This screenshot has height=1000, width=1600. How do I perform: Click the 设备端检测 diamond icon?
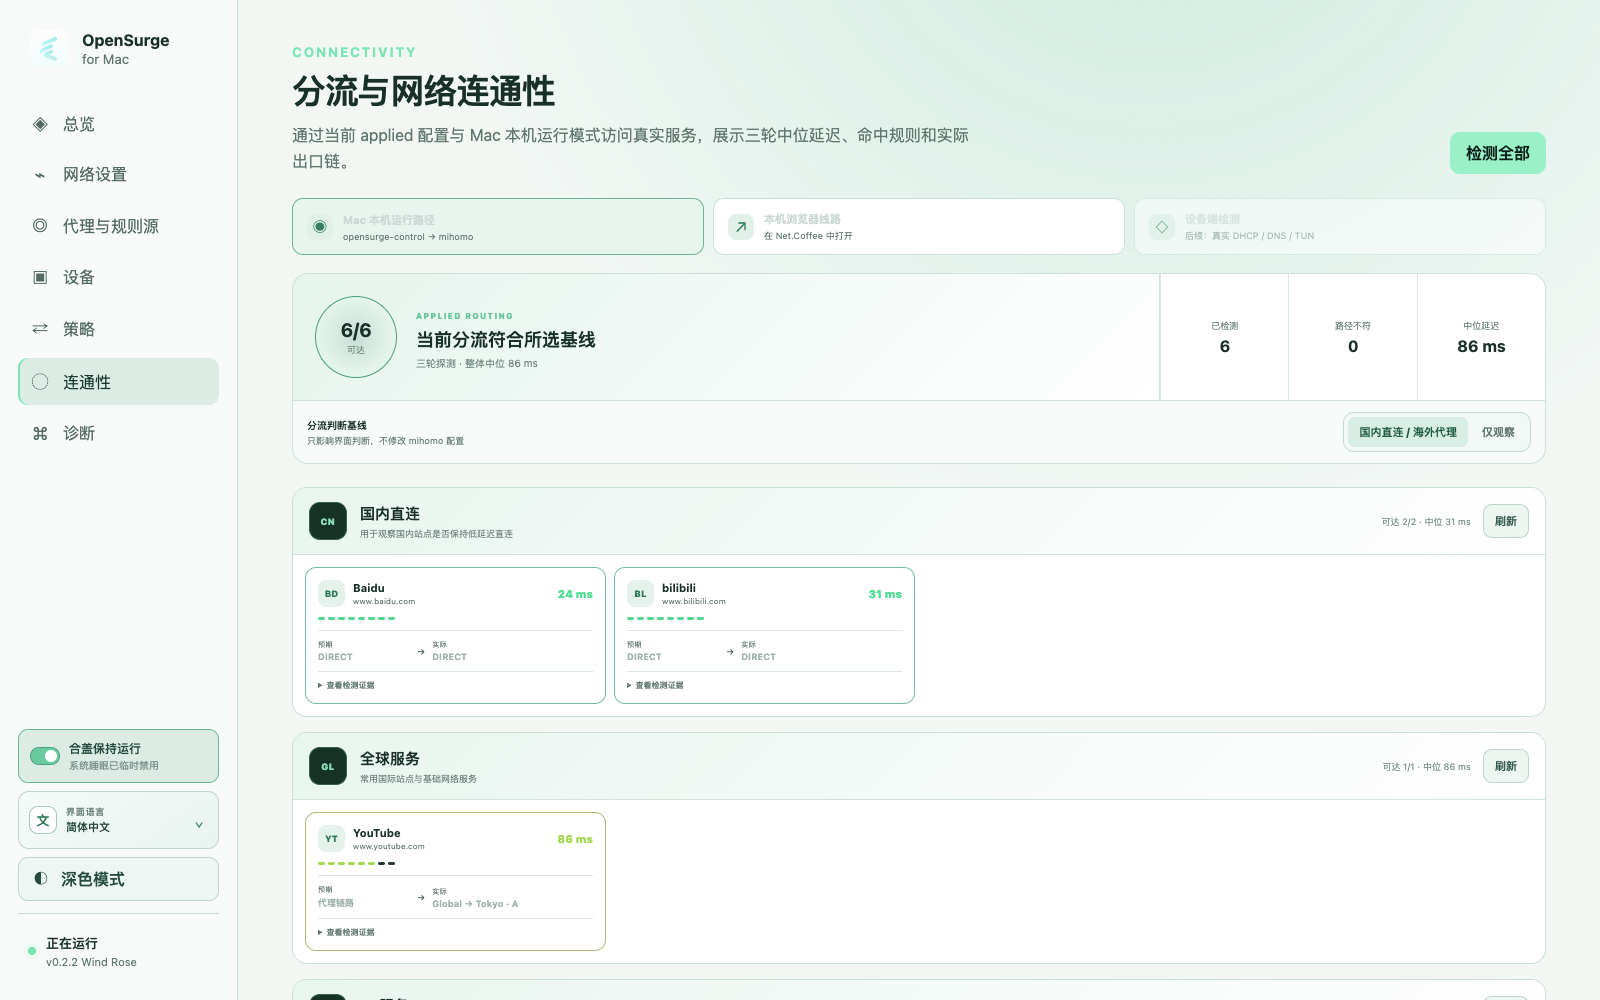tap(1162, 227)
